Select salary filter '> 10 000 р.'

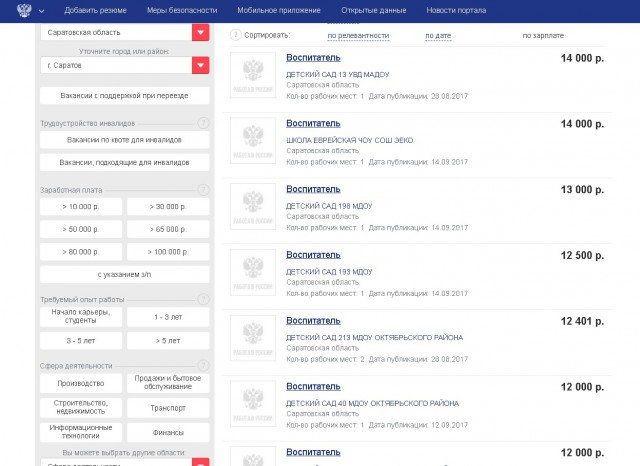pyautogui.click(x=81, y=207)
